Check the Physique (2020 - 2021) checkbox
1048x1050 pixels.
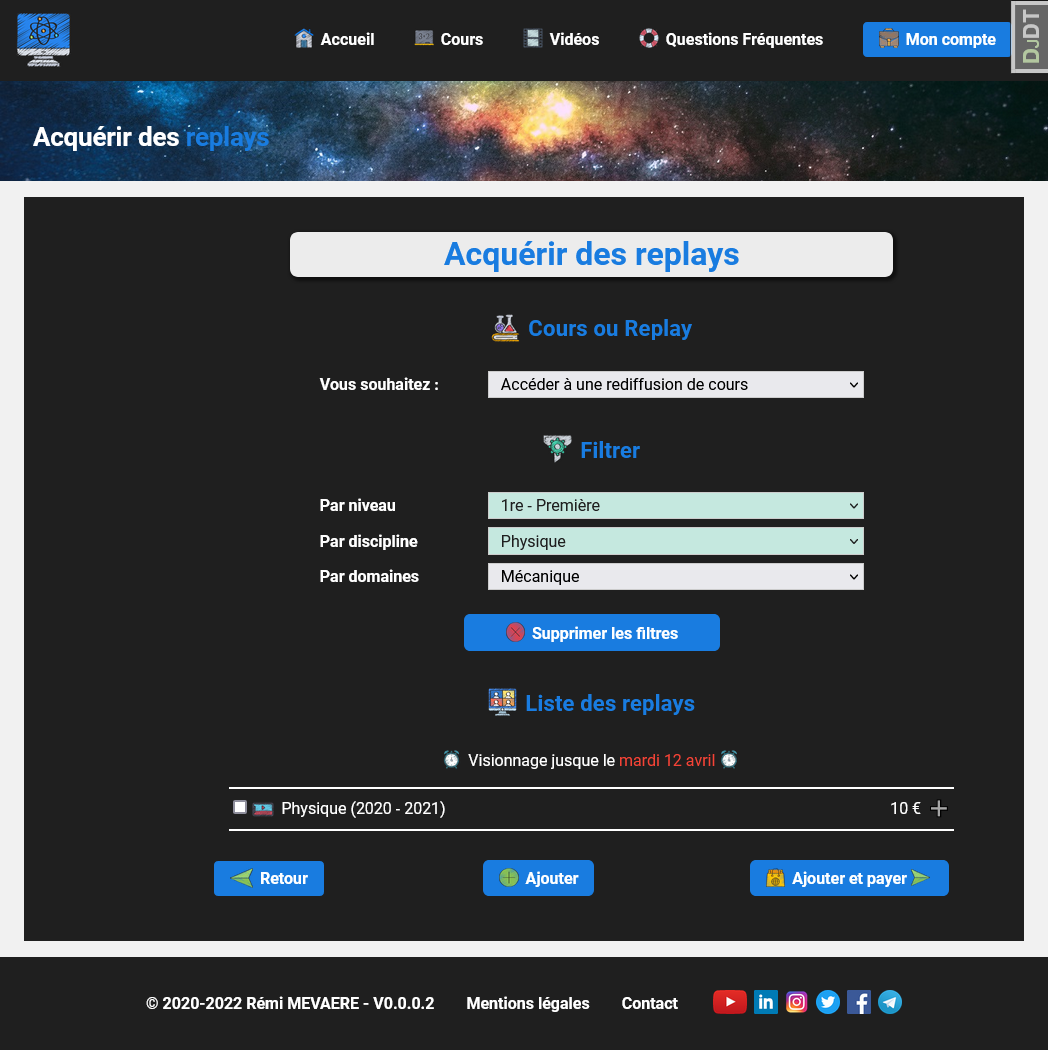[x=240, y=807]
